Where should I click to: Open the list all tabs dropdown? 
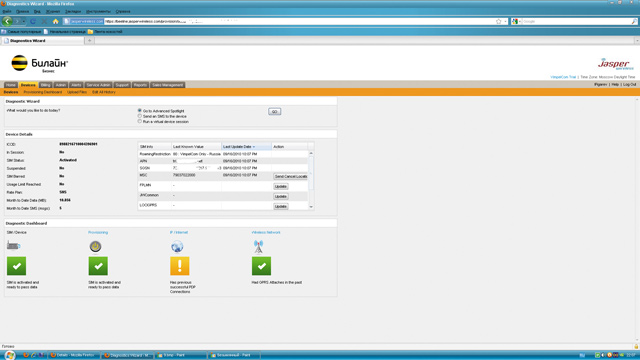[x=637, y=40]
